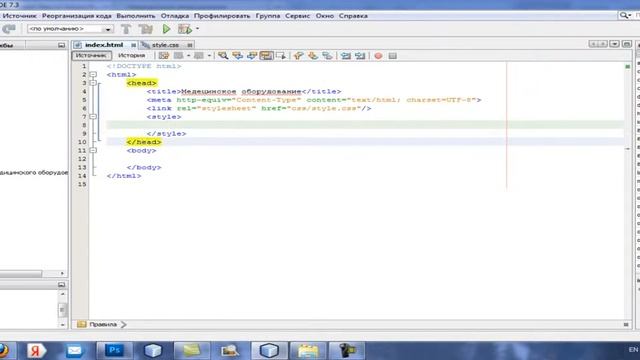Click the Find Selection magnifier icon
This screenshot has height=360, width=640.
223,56
